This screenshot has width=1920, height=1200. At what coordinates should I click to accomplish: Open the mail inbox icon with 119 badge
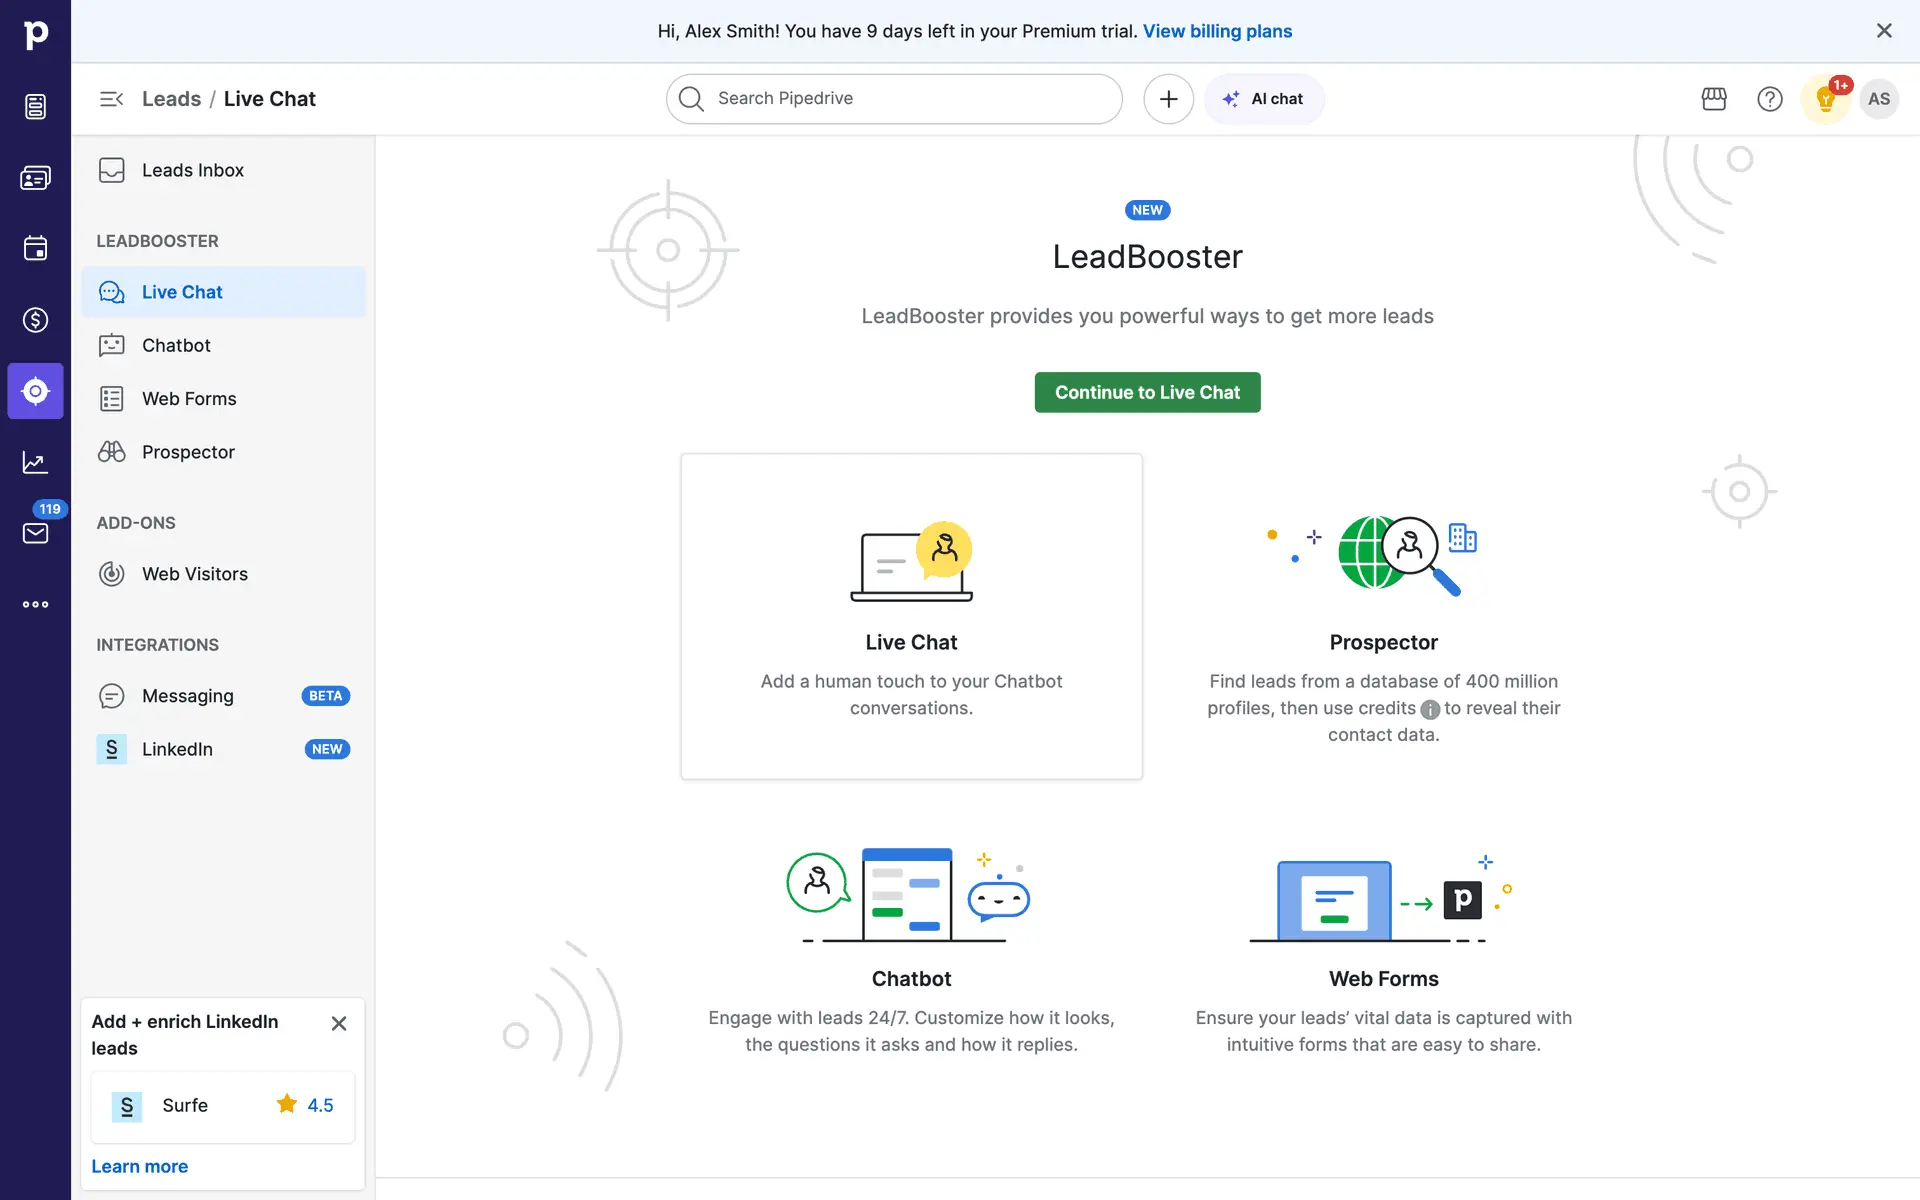click(x=35, y=533)
